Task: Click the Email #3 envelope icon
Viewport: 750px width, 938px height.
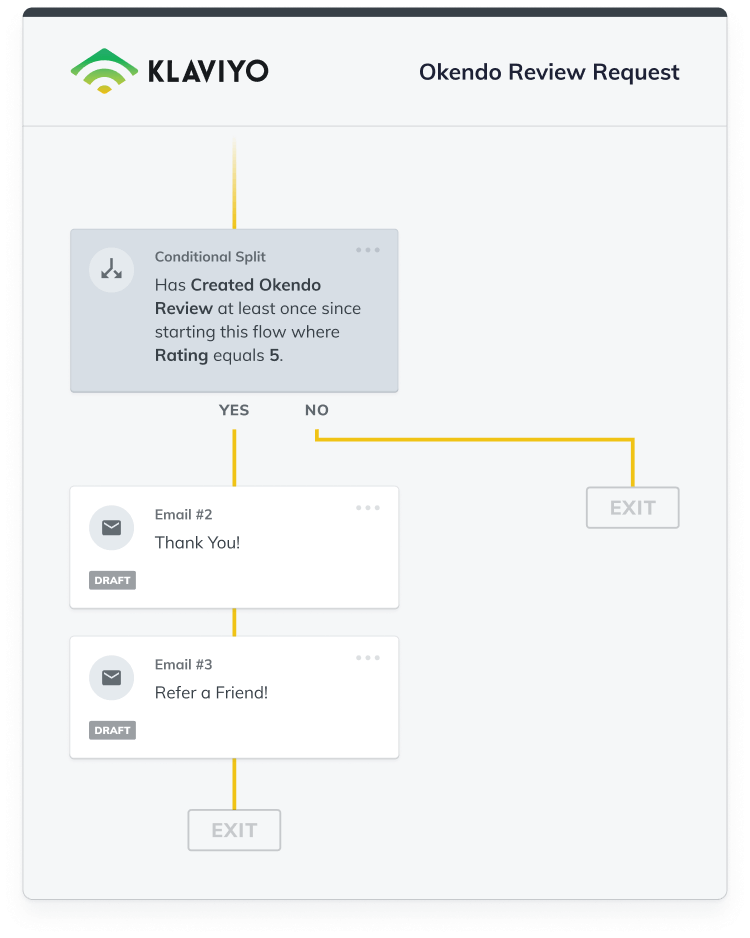Action: point(111,678)
